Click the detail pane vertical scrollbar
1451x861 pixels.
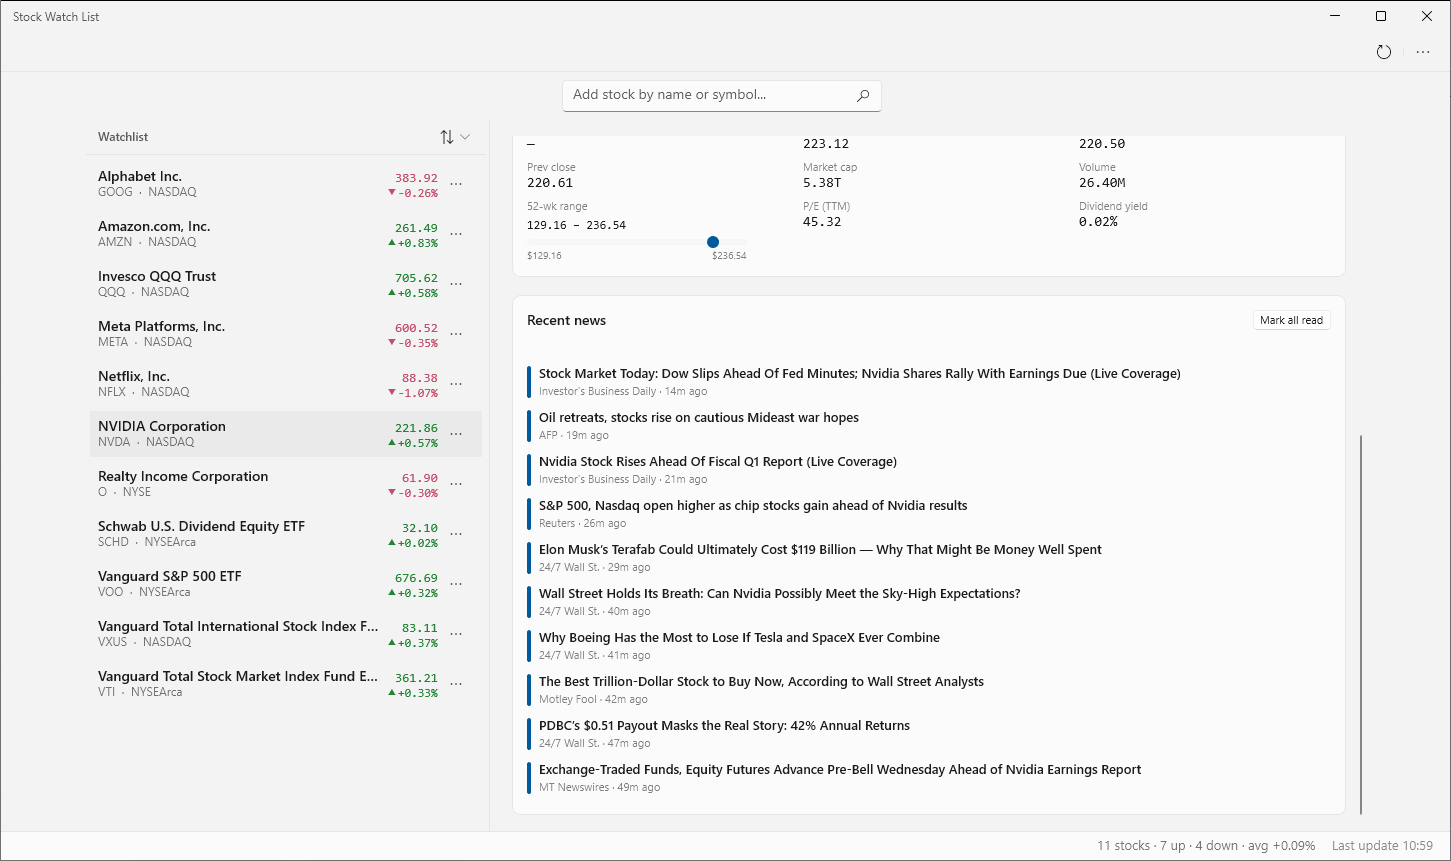click(1361, 625)
